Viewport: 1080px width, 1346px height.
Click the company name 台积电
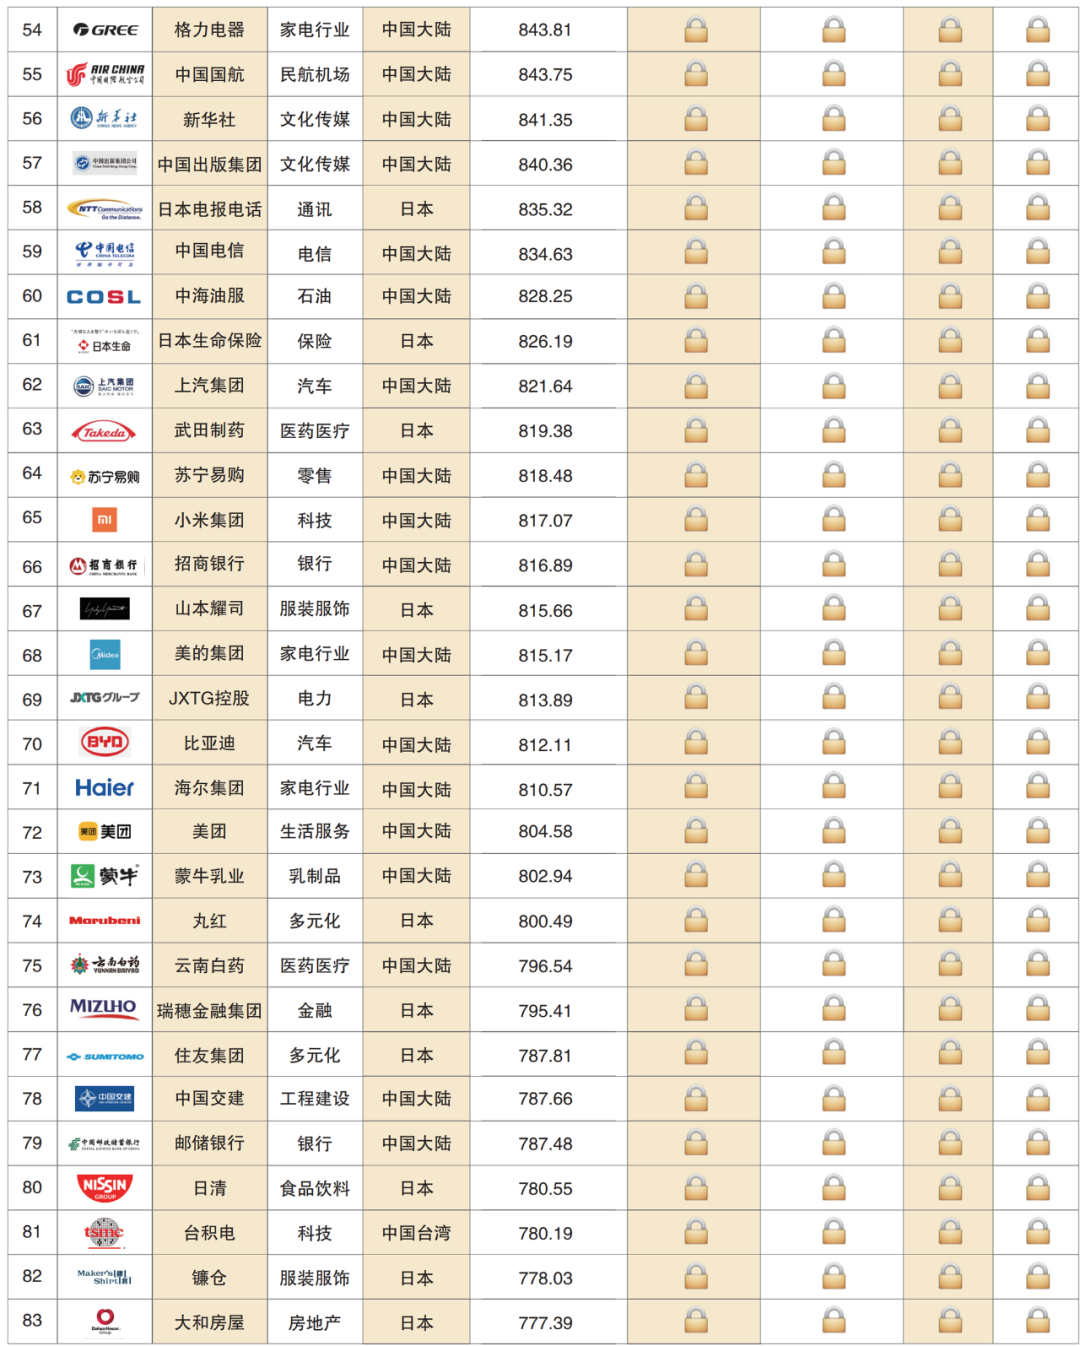coord(209,1233)
